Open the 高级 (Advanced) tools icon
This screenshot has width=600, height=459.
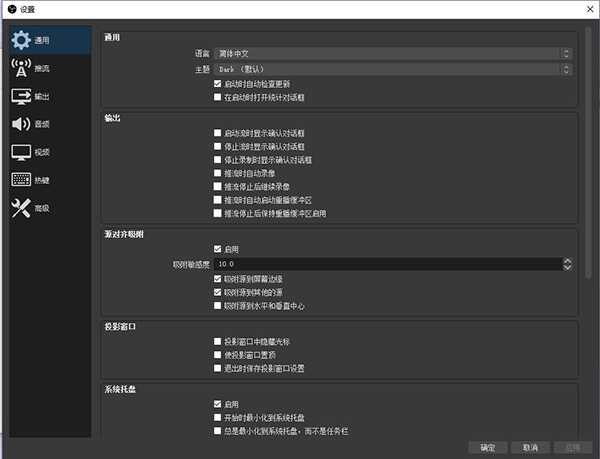21,208
